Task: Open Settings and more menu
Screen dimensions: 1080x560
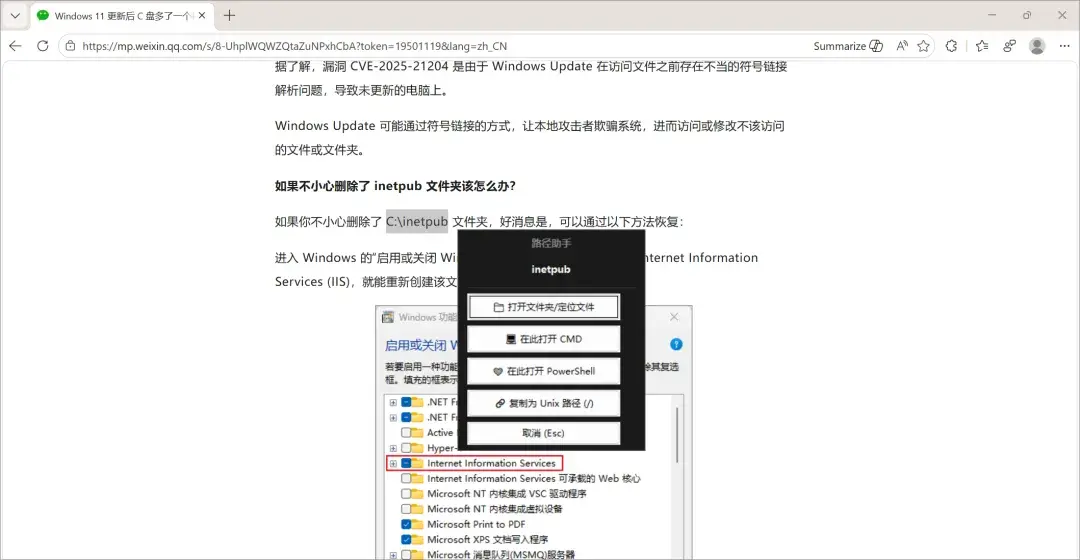Action: (x=1064, y=46)
